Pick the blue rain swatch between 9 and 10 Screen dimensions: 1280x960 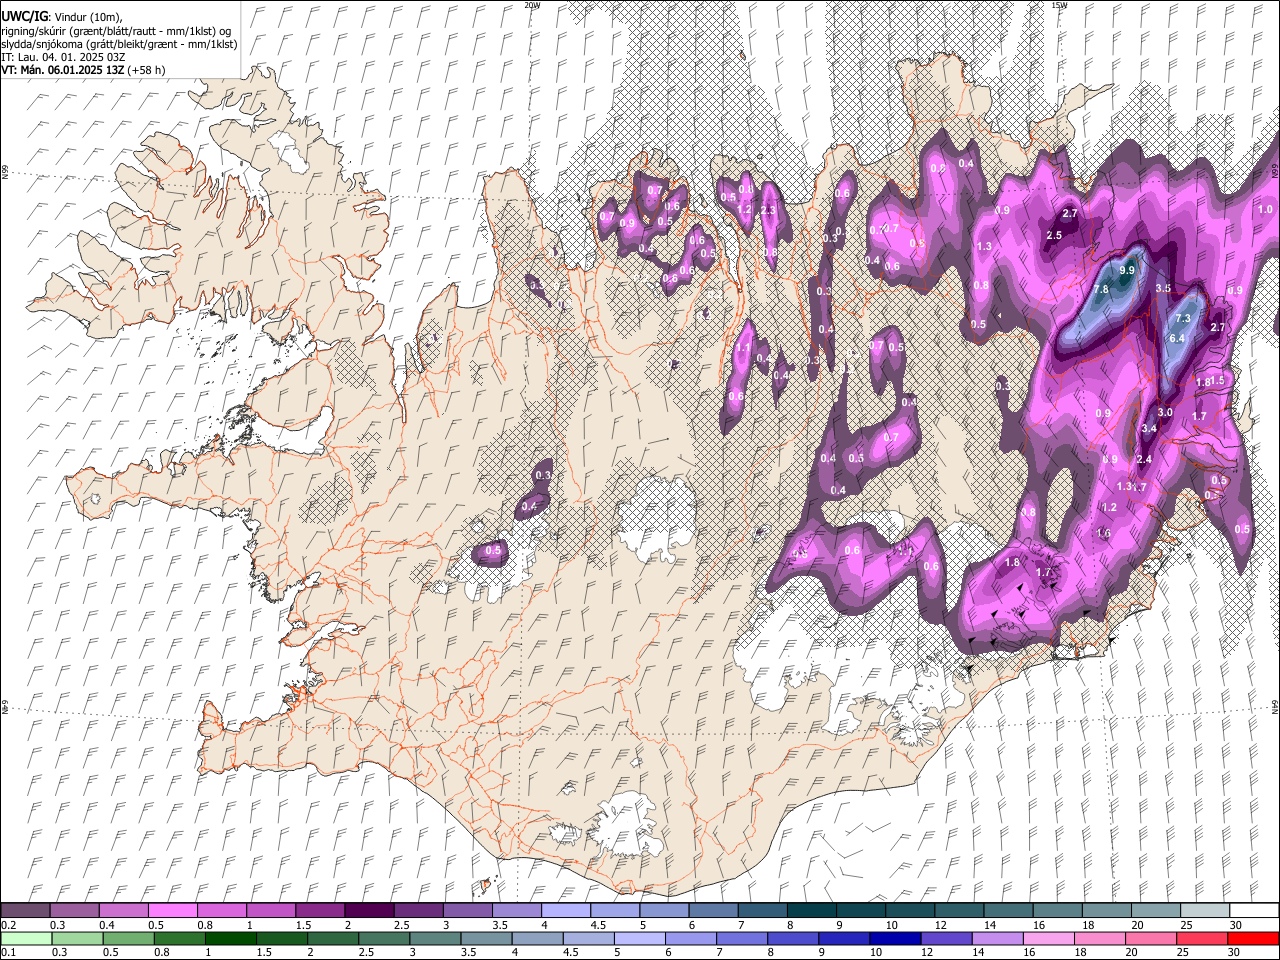pyautogui.click(x=845, y=939)
